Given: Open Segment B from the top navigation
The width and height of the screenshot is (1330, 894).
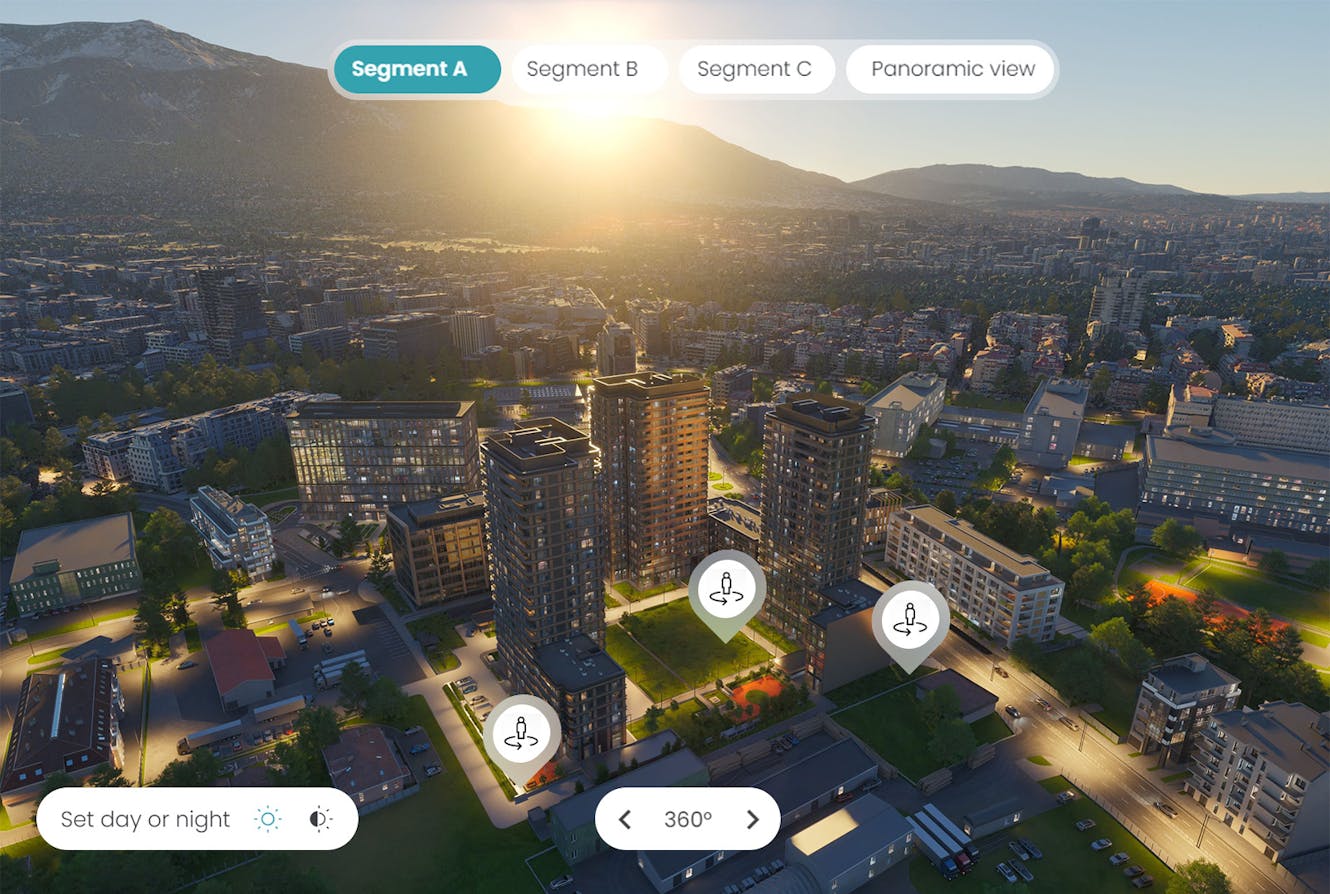Looking at the screenshot, I should pos(589,68).
